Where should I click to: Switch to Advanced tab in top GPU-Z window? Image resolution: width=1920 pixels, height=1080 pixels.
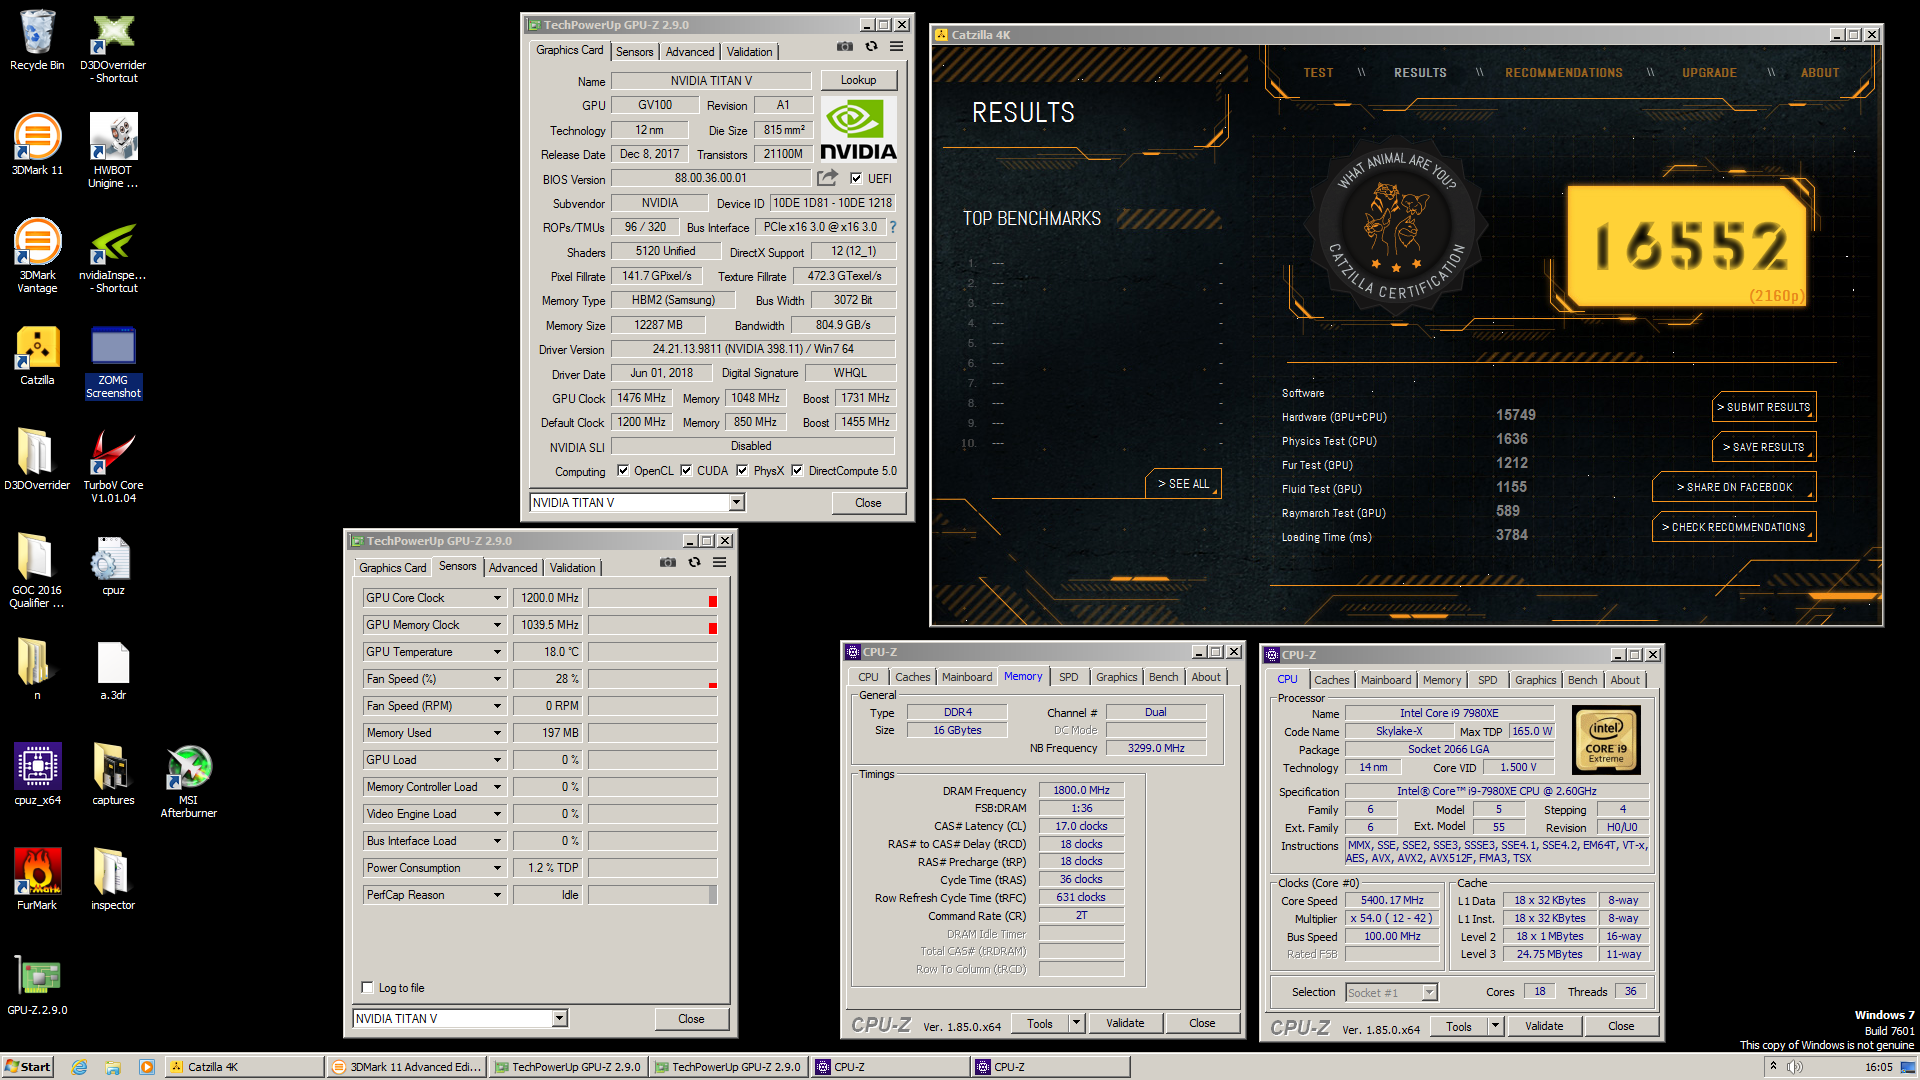690,52
